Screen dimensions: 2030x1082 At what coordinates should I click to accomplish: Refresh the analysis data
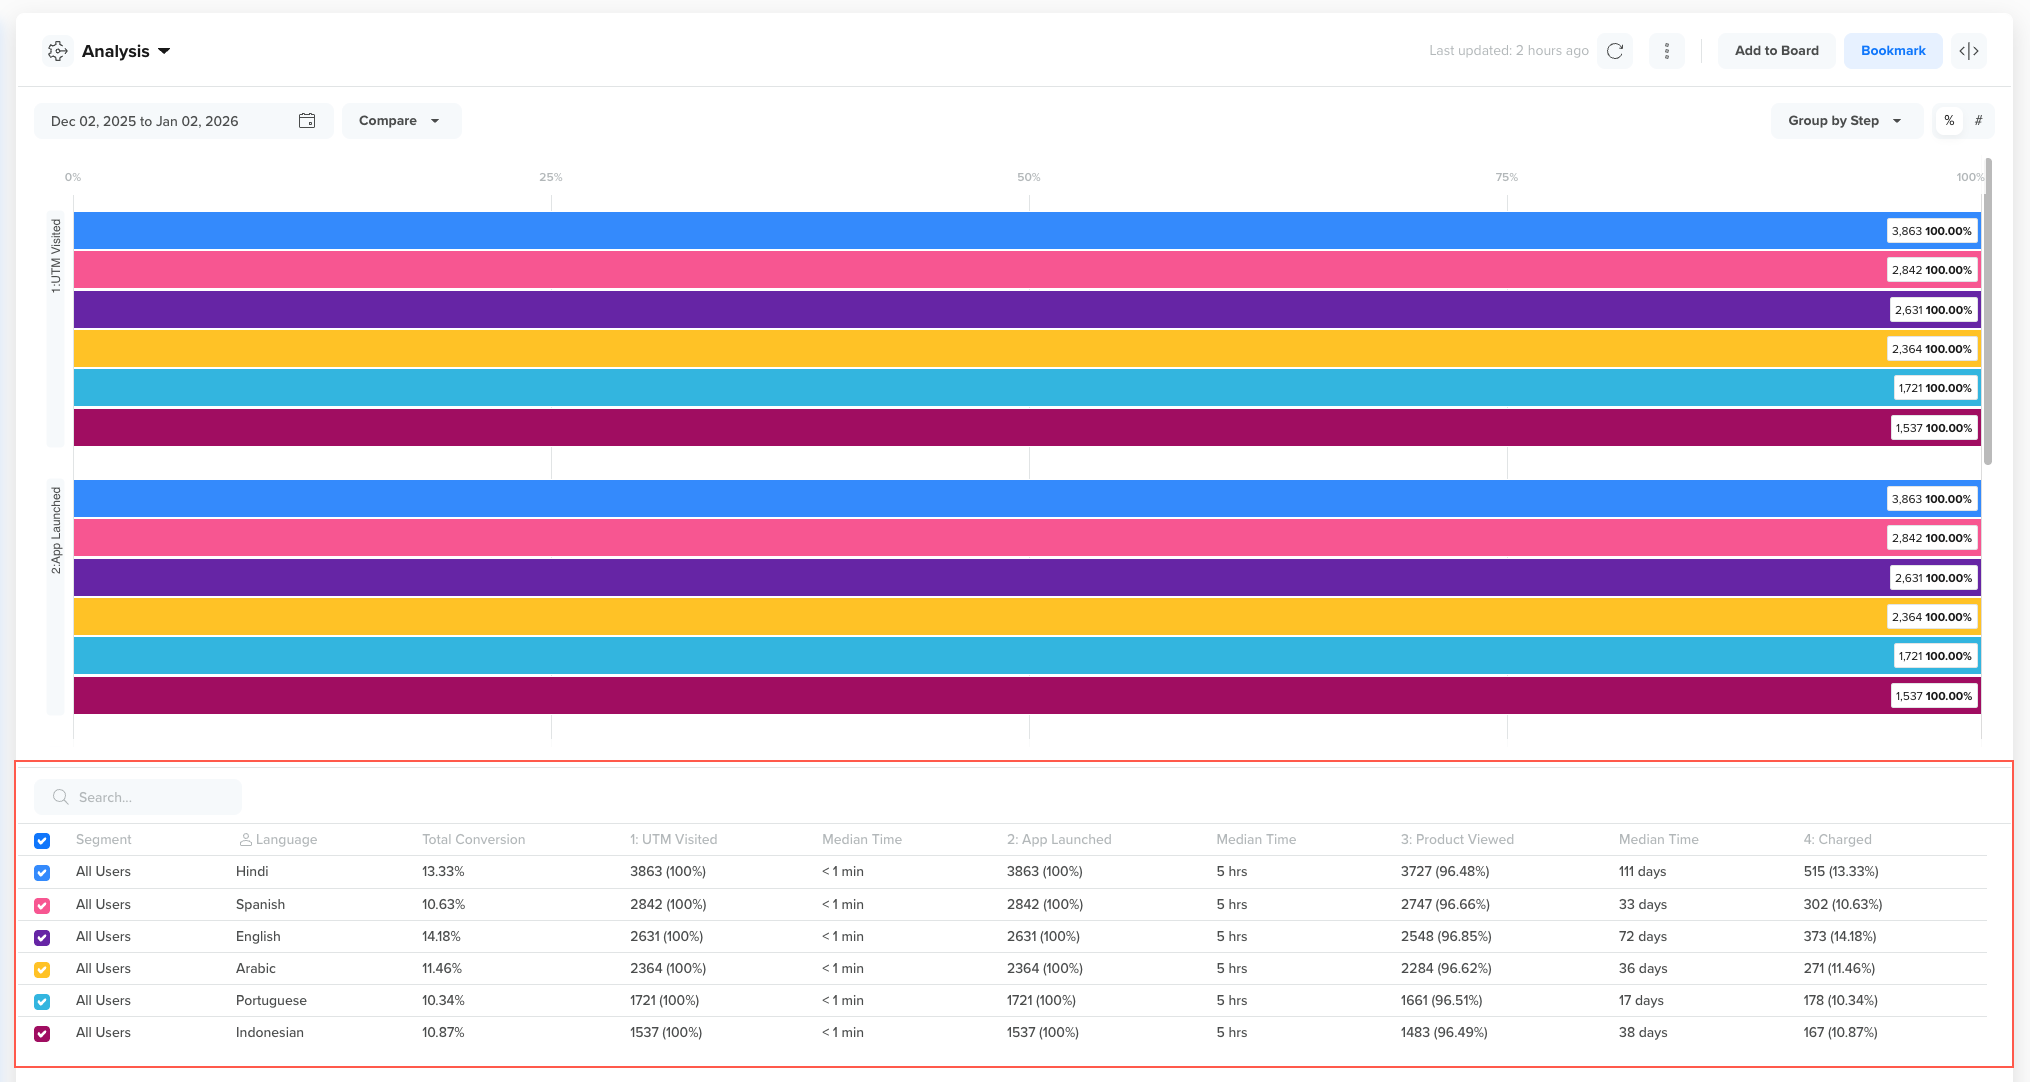[x=1614, y=51]
